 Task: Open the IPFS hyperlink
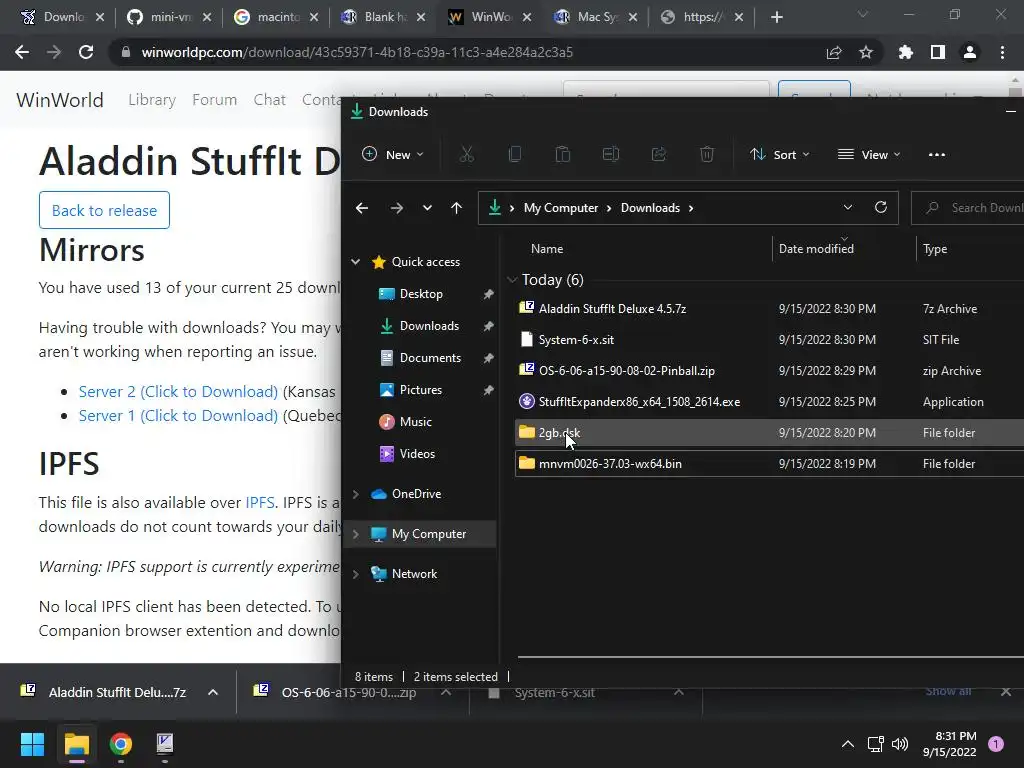click(x=260, y=502)
